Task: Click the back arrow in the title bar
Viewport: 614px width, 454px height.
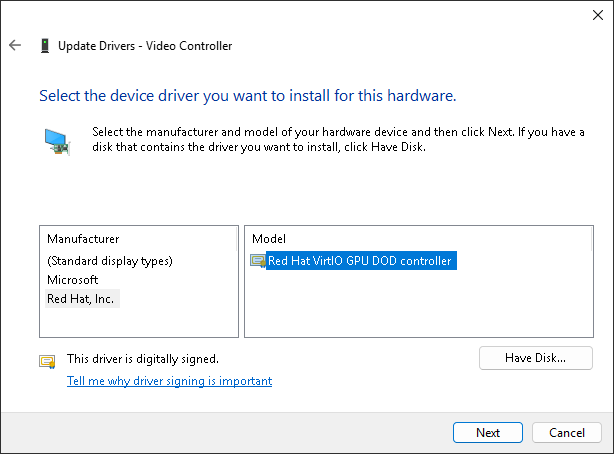Action: pos(15,46)
